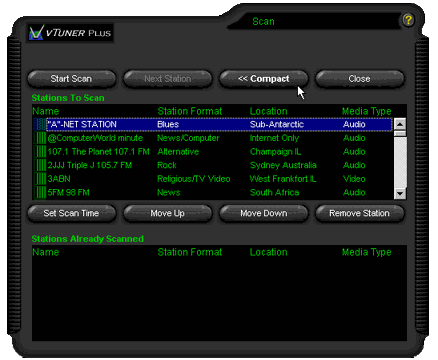Click the South Africa location cell

click(x=274, y=192)
